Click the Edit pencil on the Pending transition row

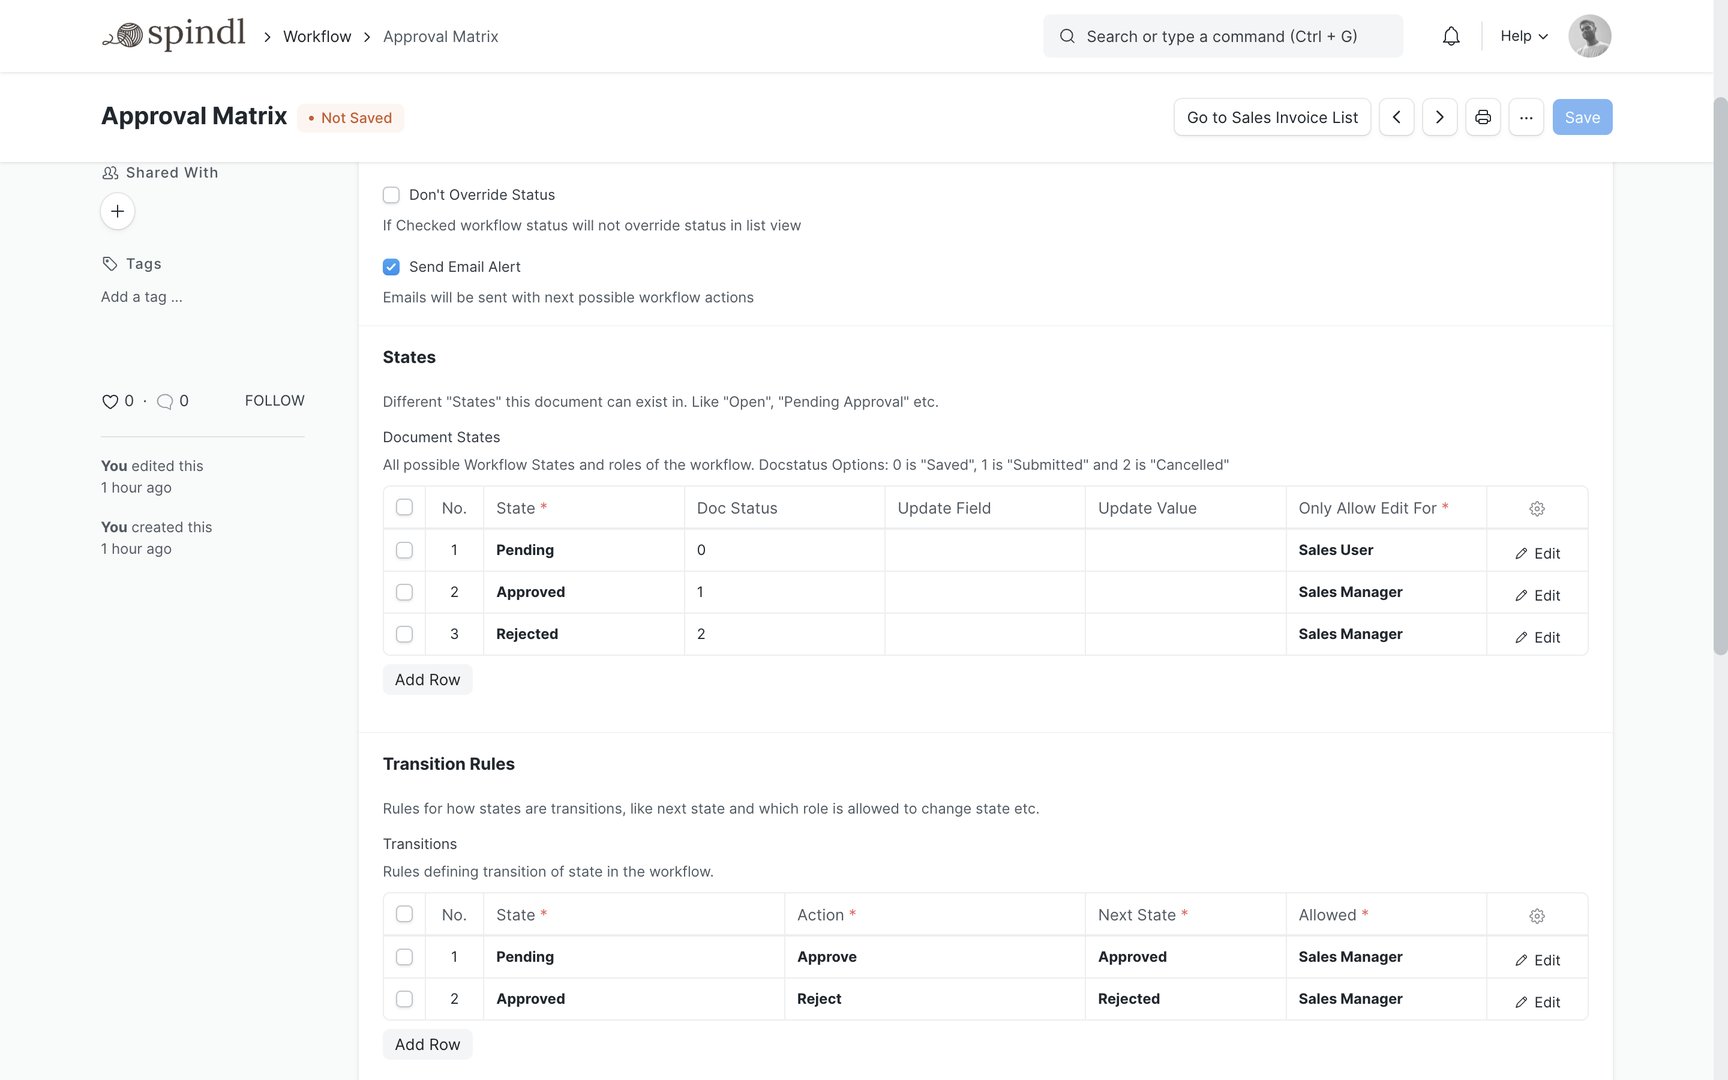click(1537, 959)
